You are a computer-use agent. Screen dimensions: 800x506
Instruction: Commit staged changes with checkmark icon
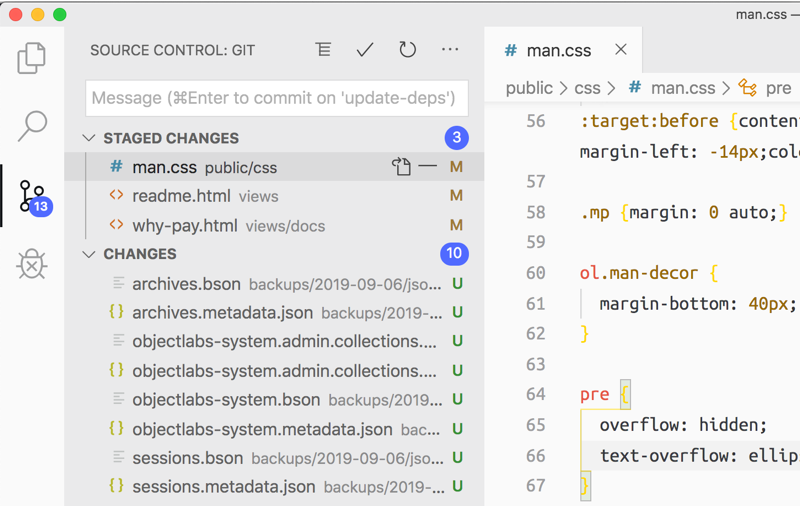[x=365, y=49]
